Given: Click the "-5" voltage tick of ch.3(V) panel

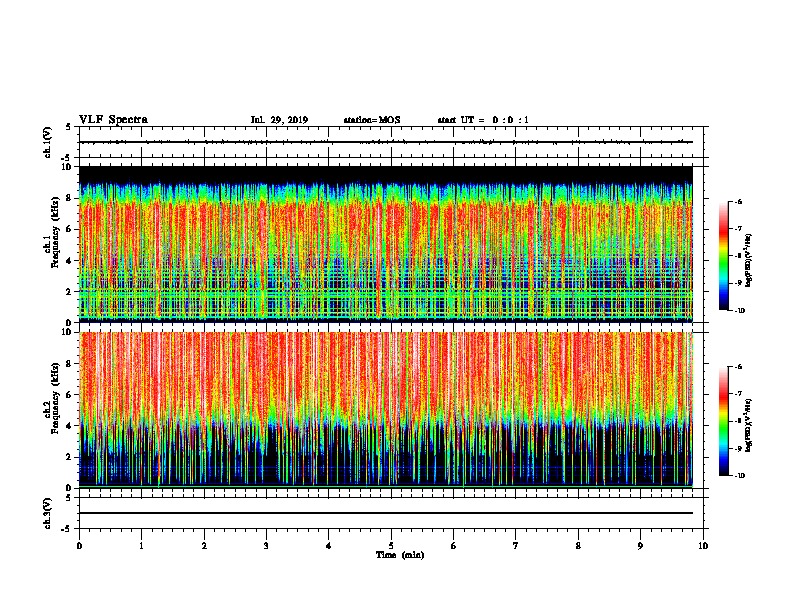Looking at the screenshot, I should (x=67, y=529).
